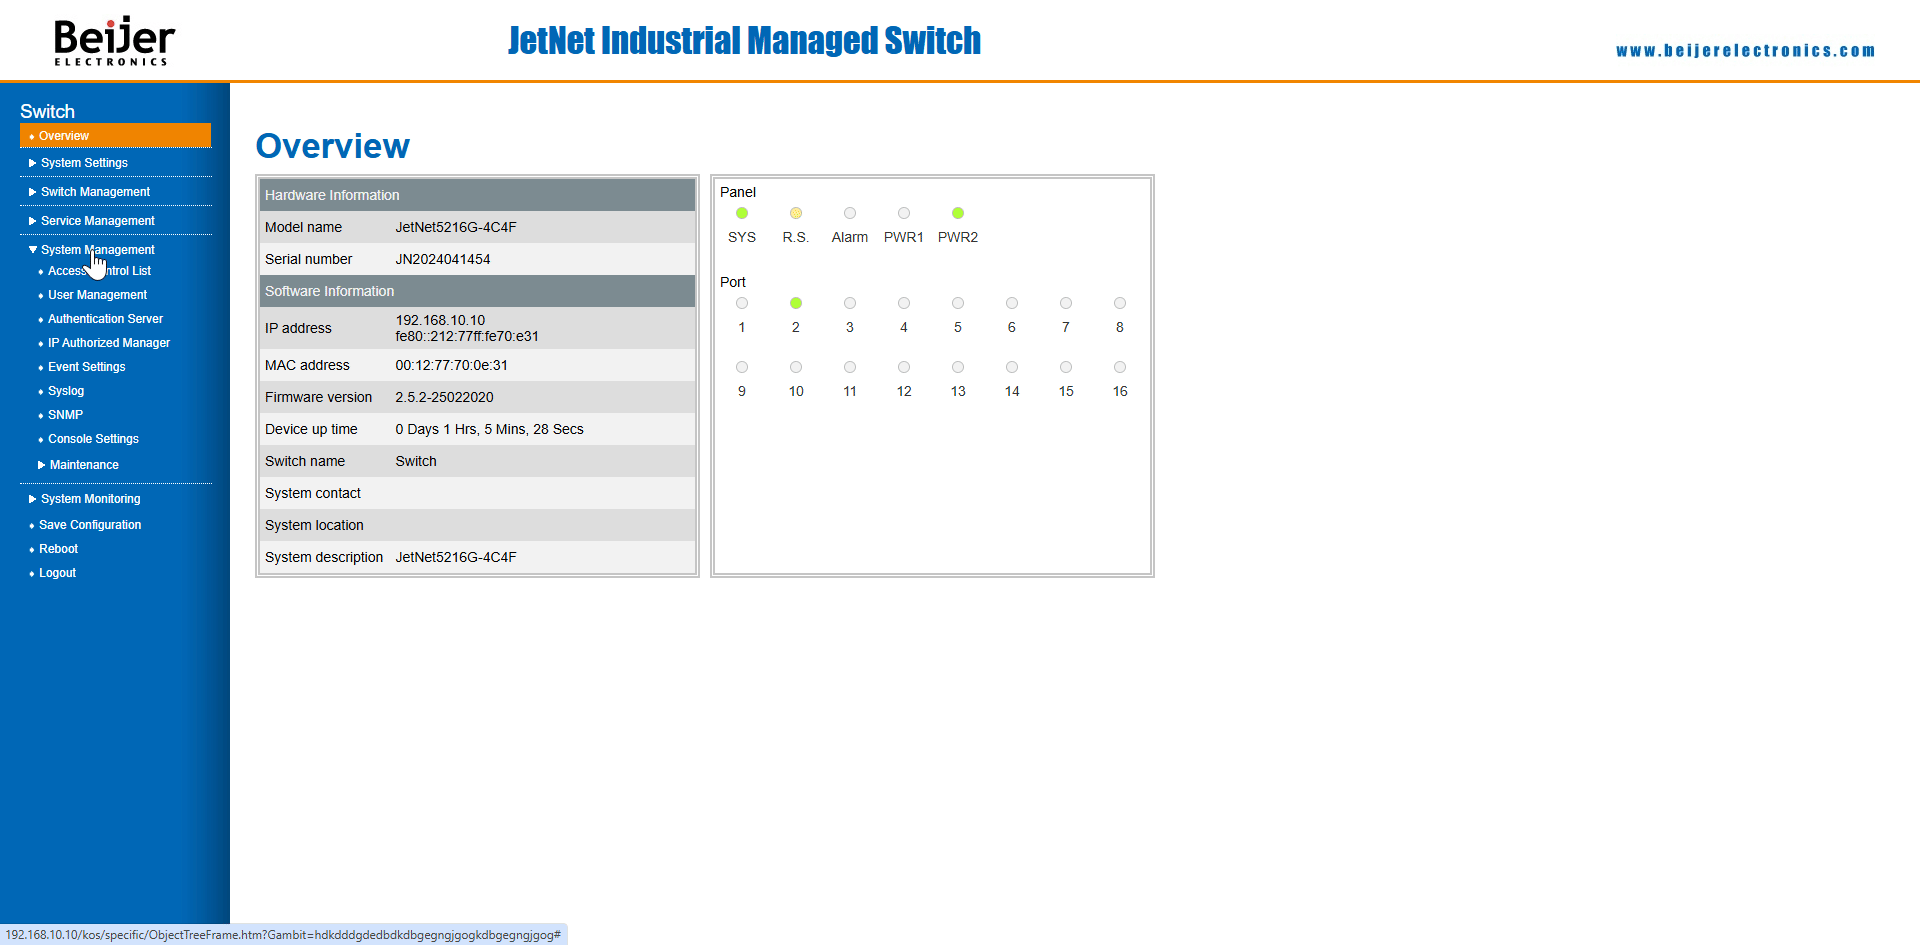1920x945 pixels.
Task: Click the Overview page heading
Action: [333, 146]
